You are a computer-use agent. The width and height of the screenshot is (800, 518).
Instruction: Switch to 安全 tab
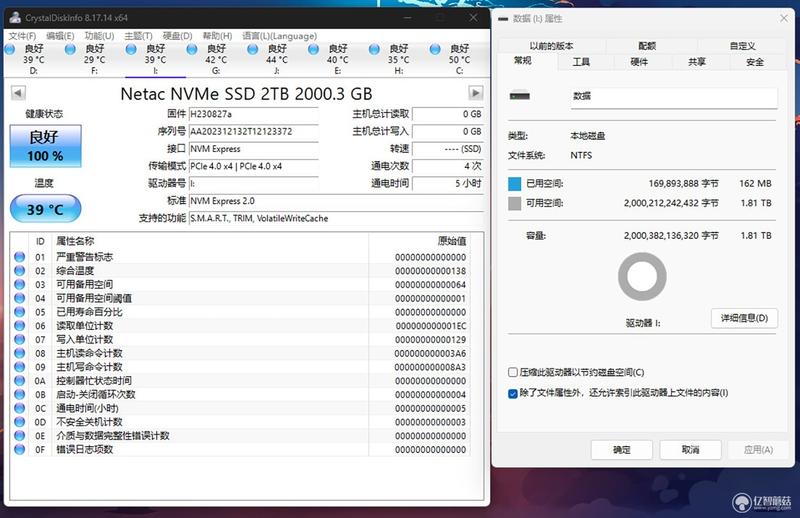coord(755,62)
